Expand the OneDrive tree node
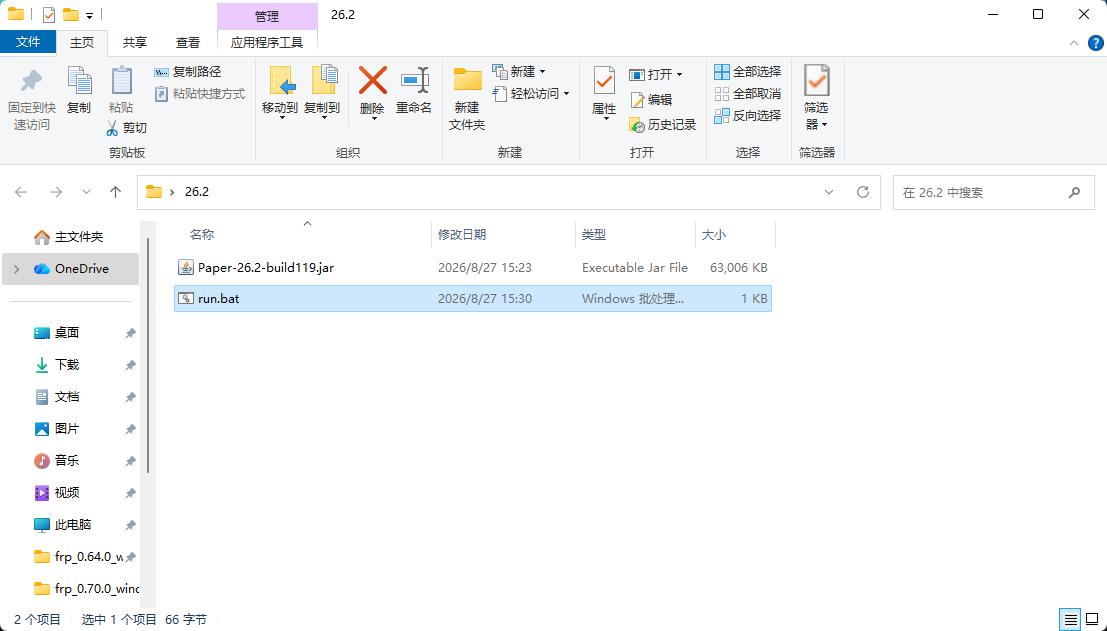Viewport: 1107px width, 631px height. [16, 269]
